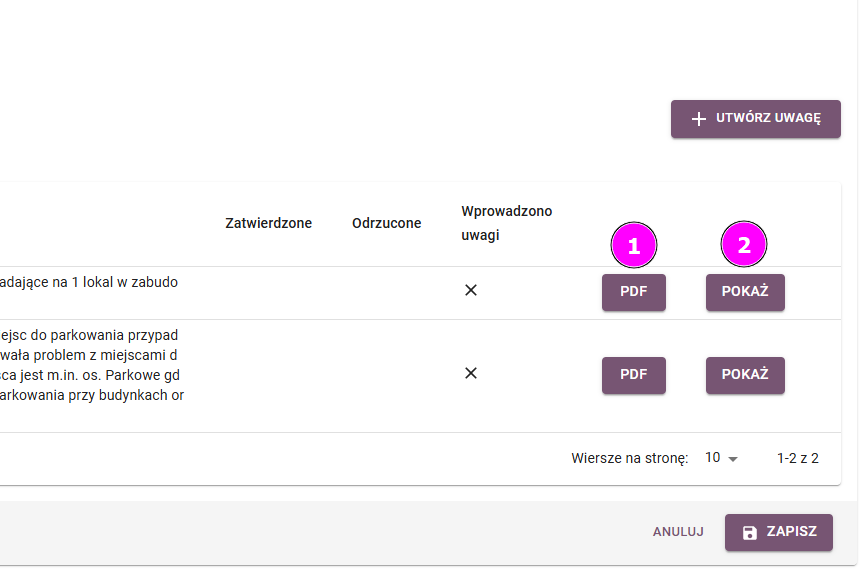Click the X mark in the second row

click(471, 373)
